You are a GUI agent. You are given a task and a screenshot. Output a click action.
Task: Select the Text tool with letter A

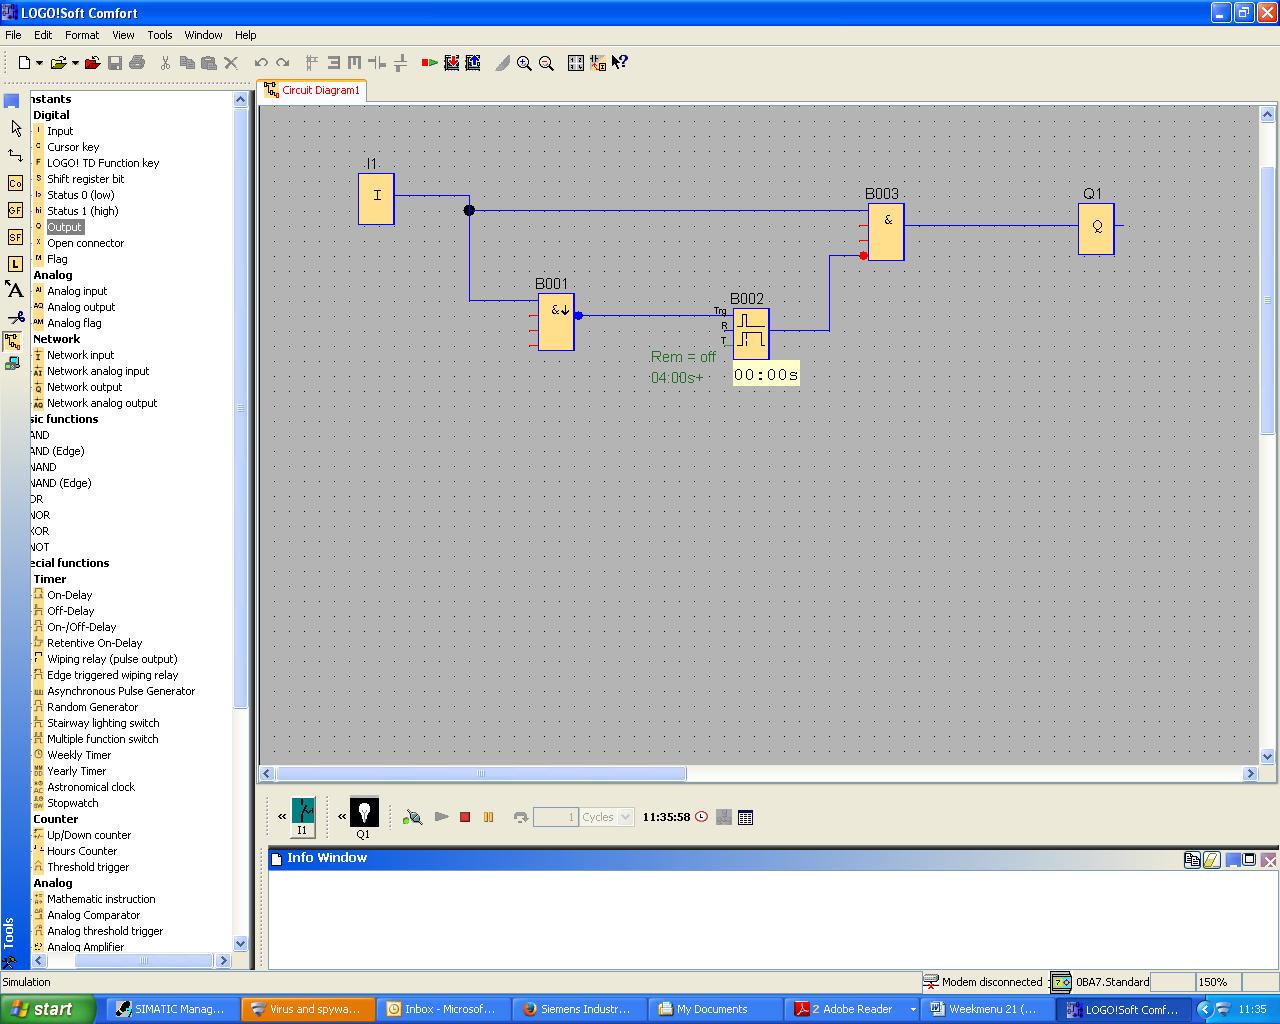(15, 290)
